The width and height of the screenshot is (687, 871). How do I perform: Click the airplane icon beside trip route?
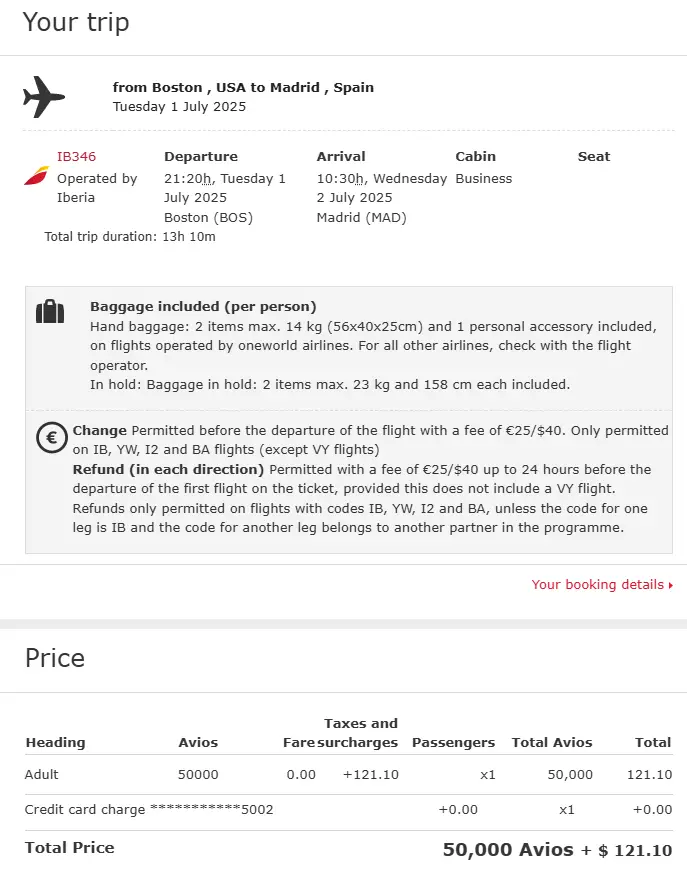click(43, 97)
